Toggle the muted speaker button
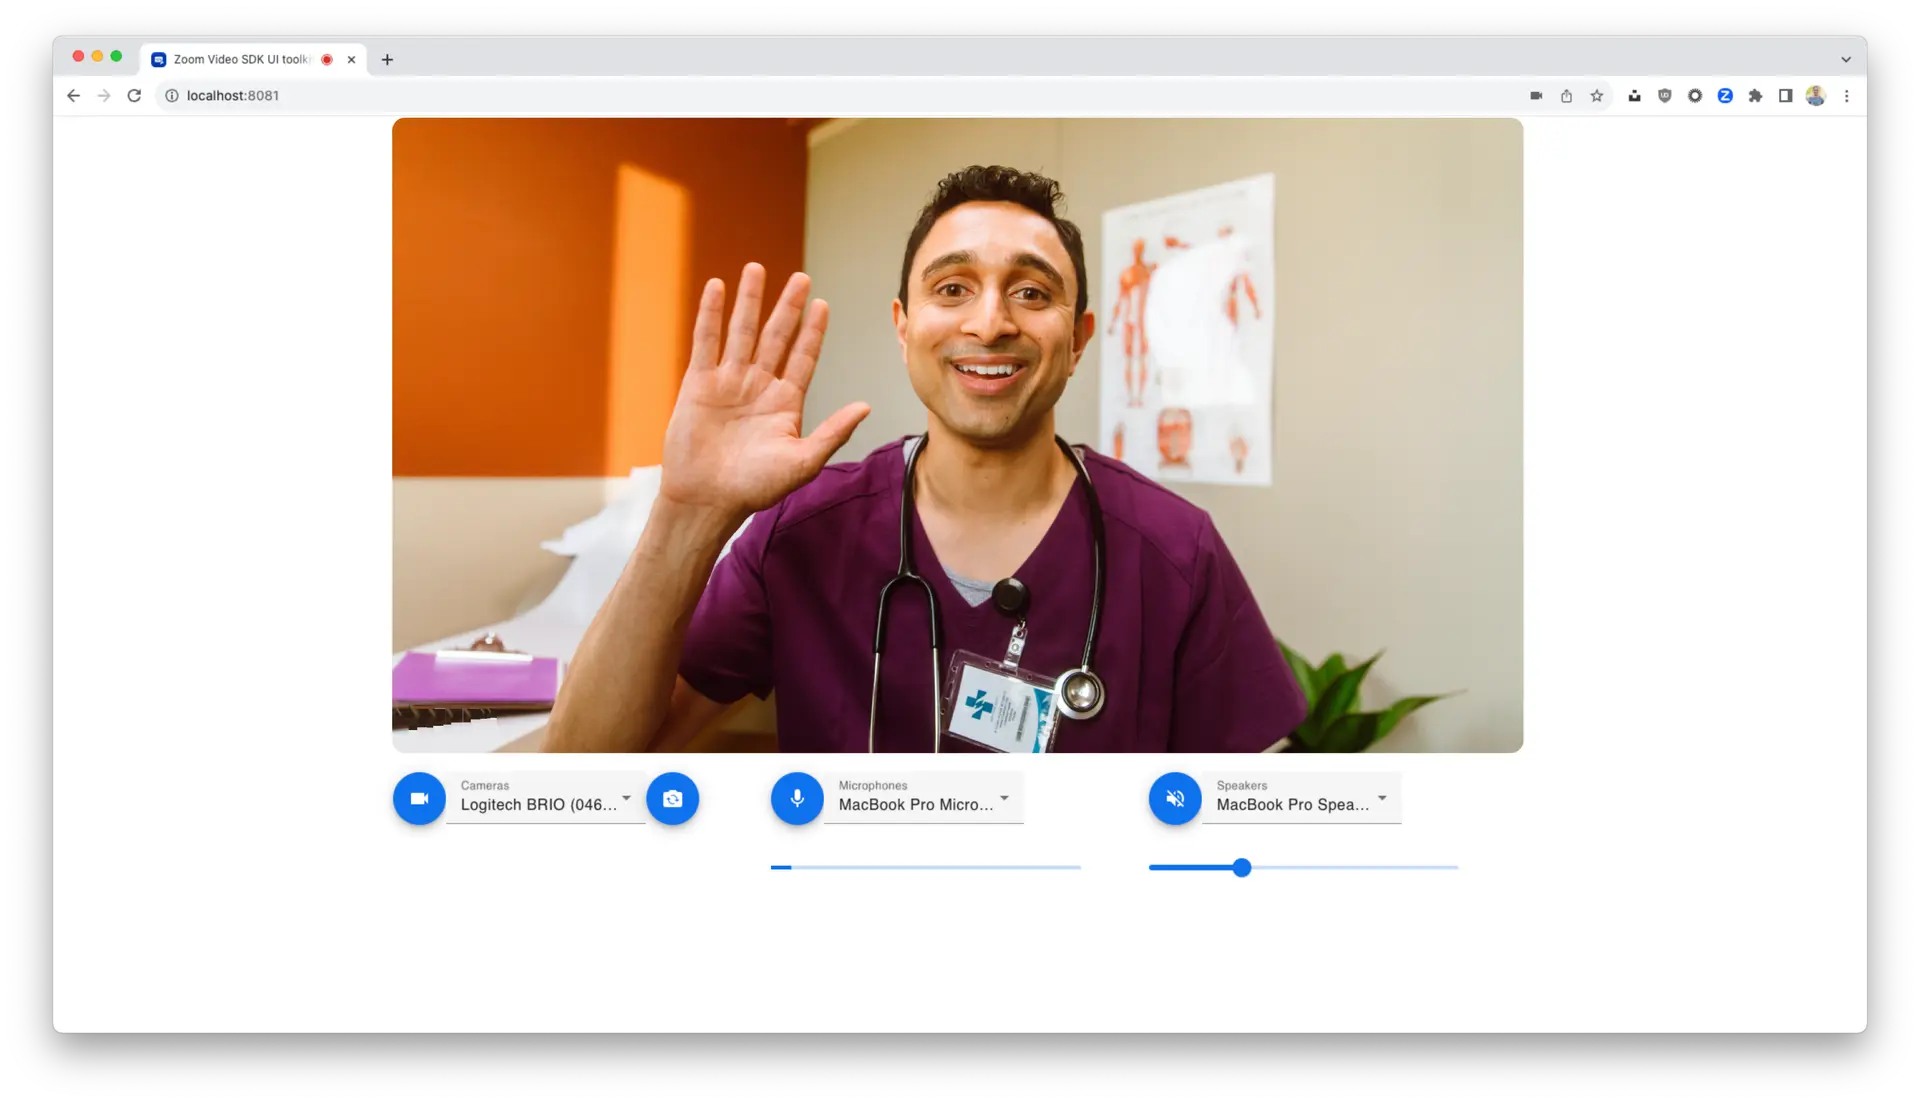 [1175, 798]
